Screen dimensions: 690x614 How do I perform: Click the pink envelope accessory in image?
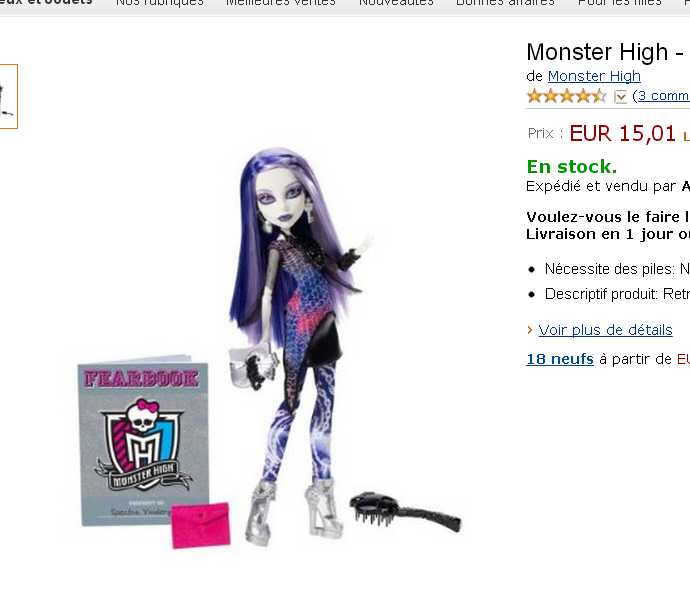tap(201, 526)
